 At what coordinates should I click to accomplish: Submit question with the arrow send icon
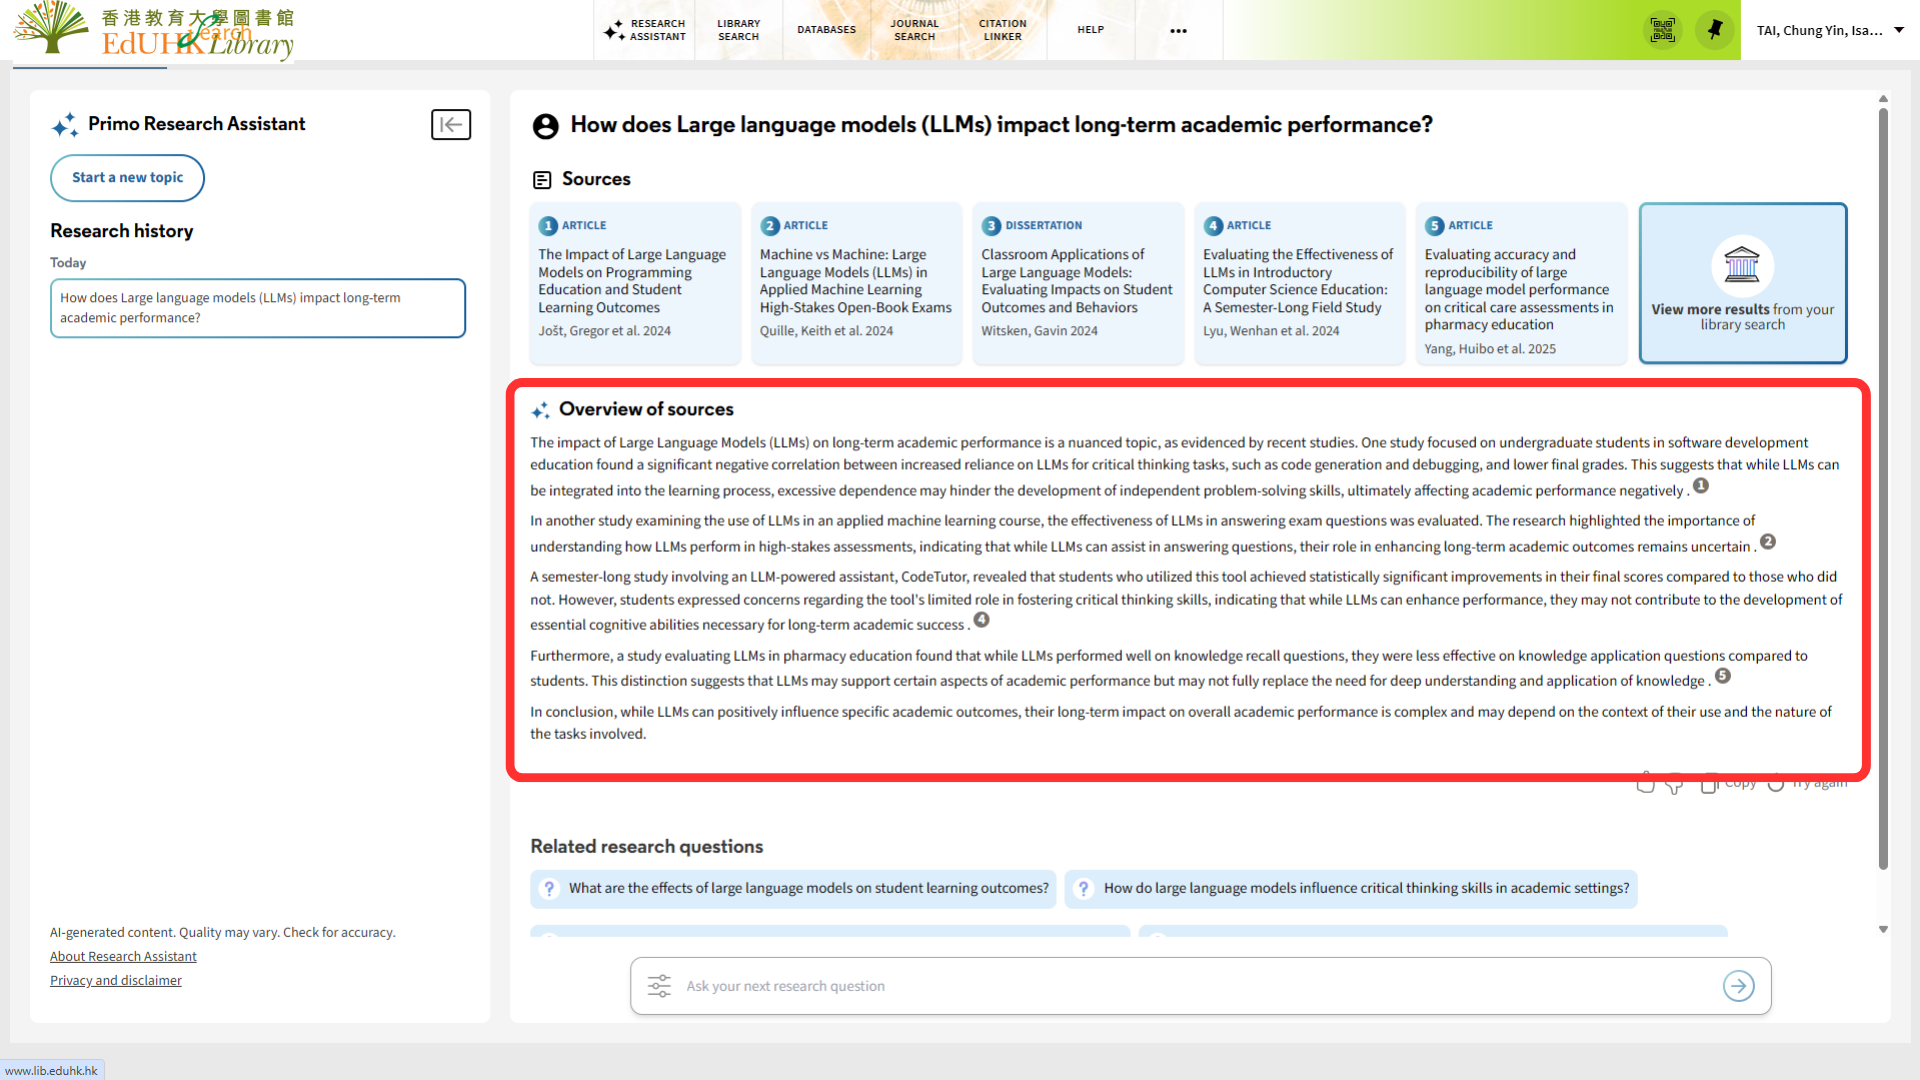pyautogui.click(x=1739, y=986)
